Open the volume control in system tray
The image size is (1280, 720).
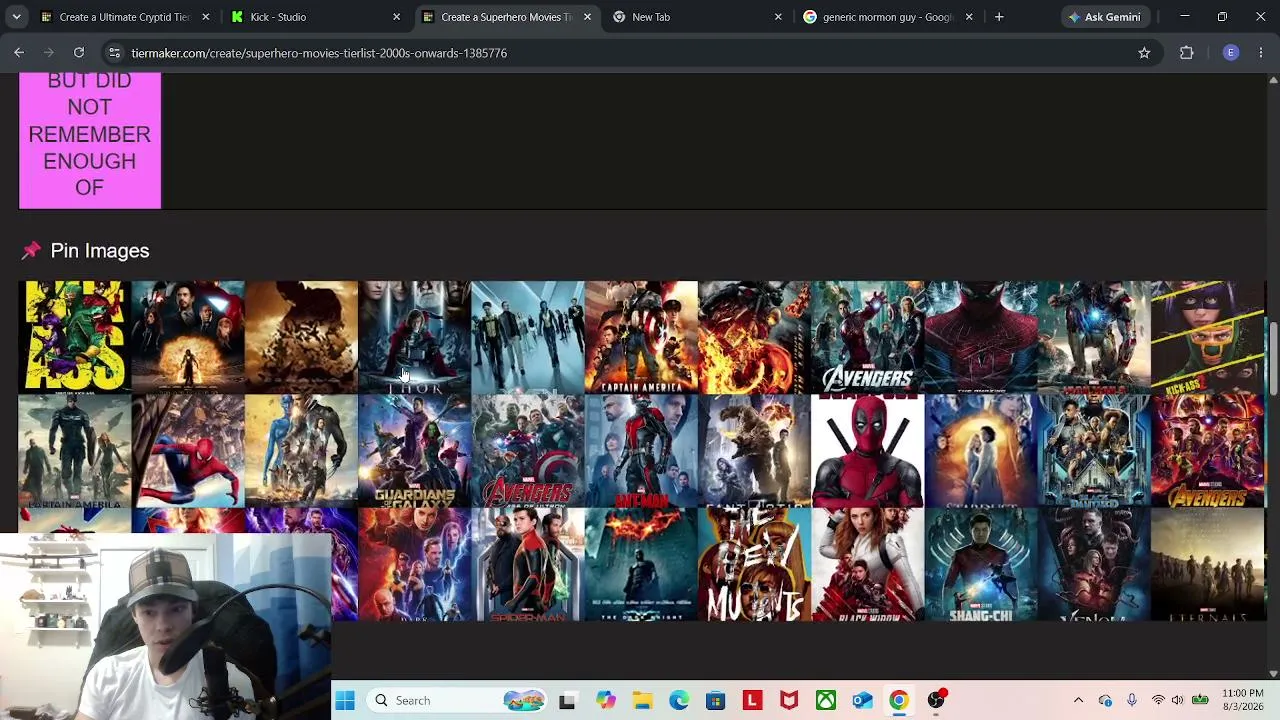coord(1177,701)
